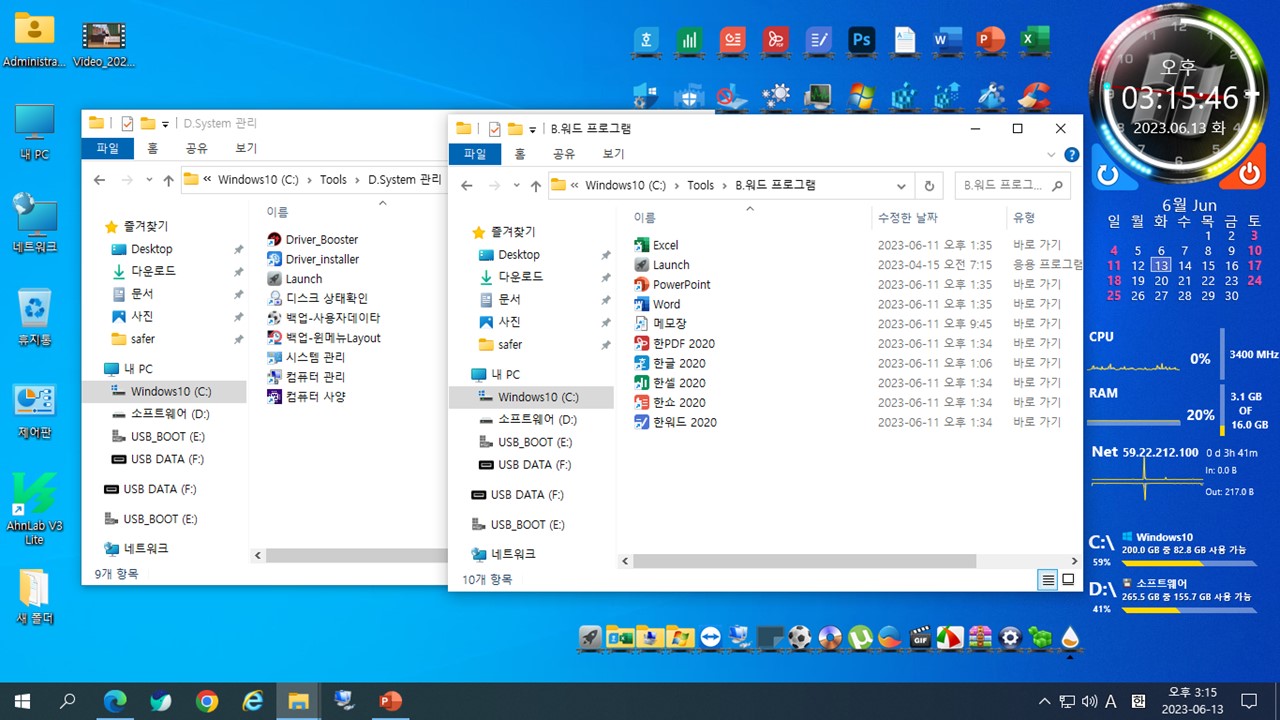Image resolution: width=1280 pixels, height=720 pixels.
Task: Open the AhnLab V3 Lite desktop icon
Action: (x=34, y=508)
